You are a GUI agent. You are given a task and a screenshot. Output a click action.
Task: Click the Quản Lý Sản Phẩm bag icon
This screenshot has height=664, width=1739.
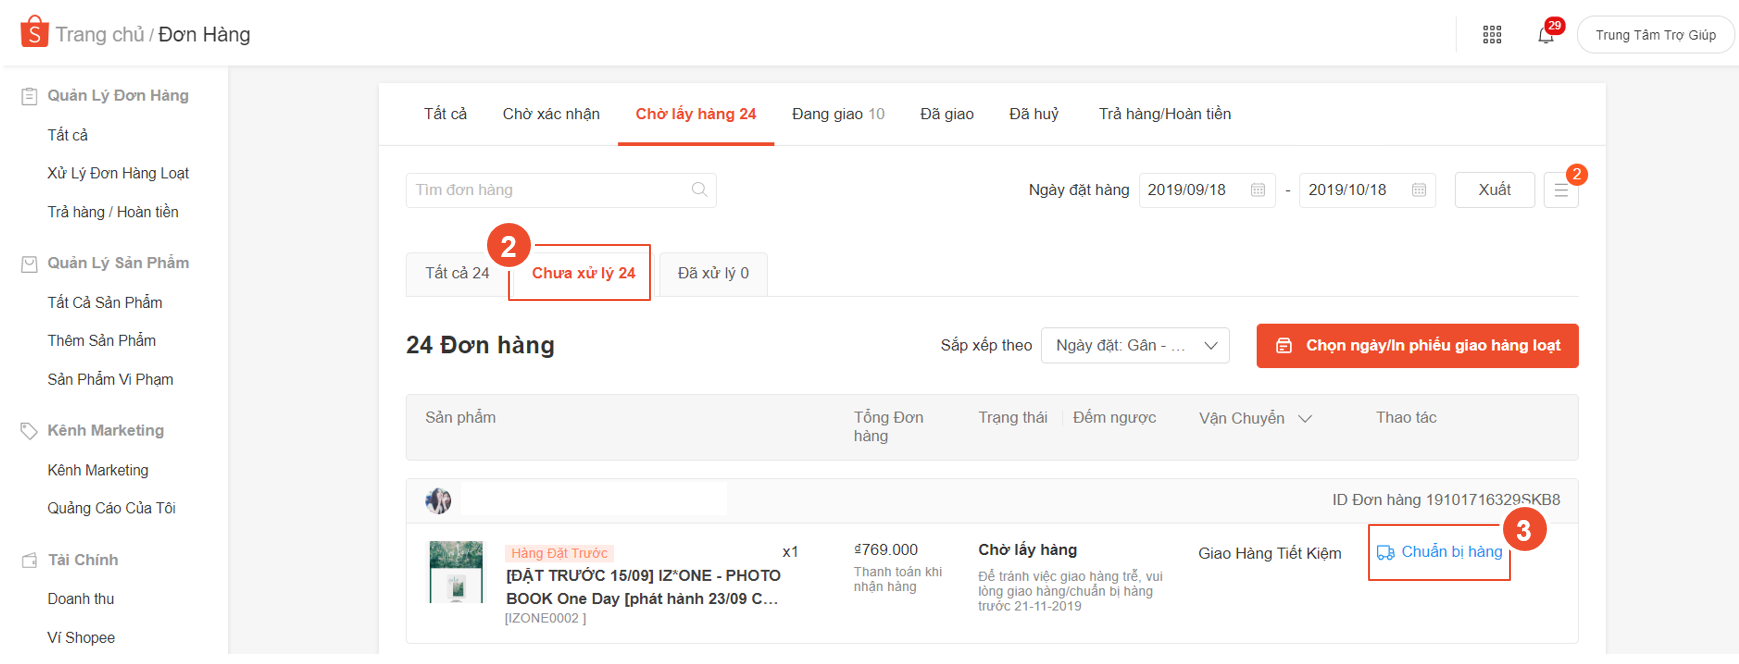tap(29, 264)
